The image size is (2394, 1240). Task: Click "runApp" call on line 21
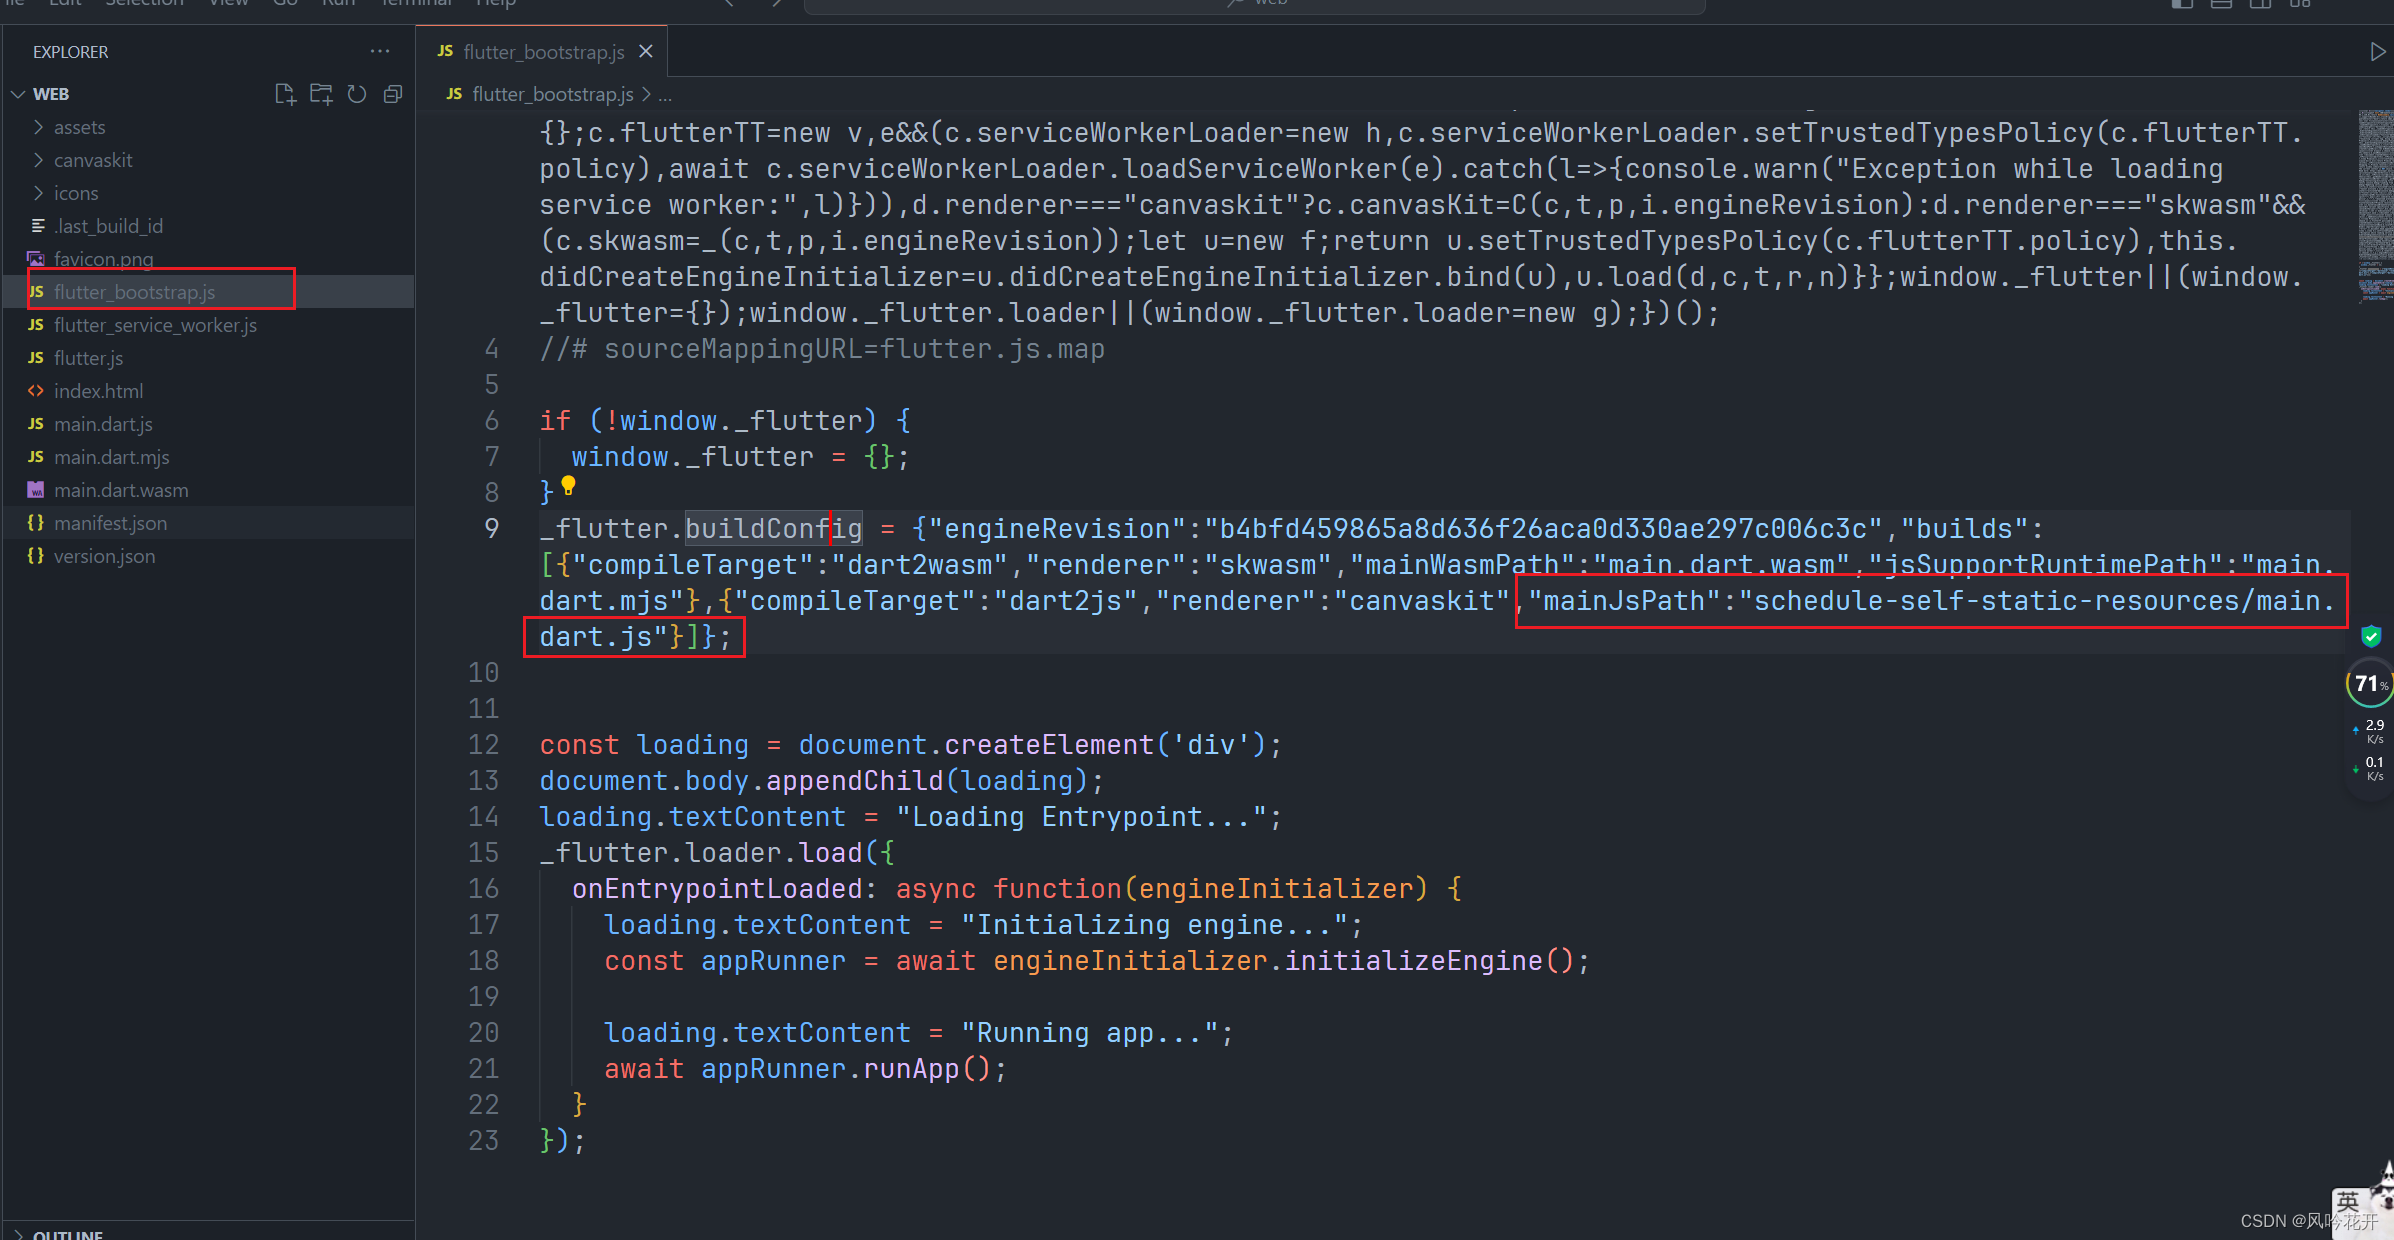[x=911, y=1069]
